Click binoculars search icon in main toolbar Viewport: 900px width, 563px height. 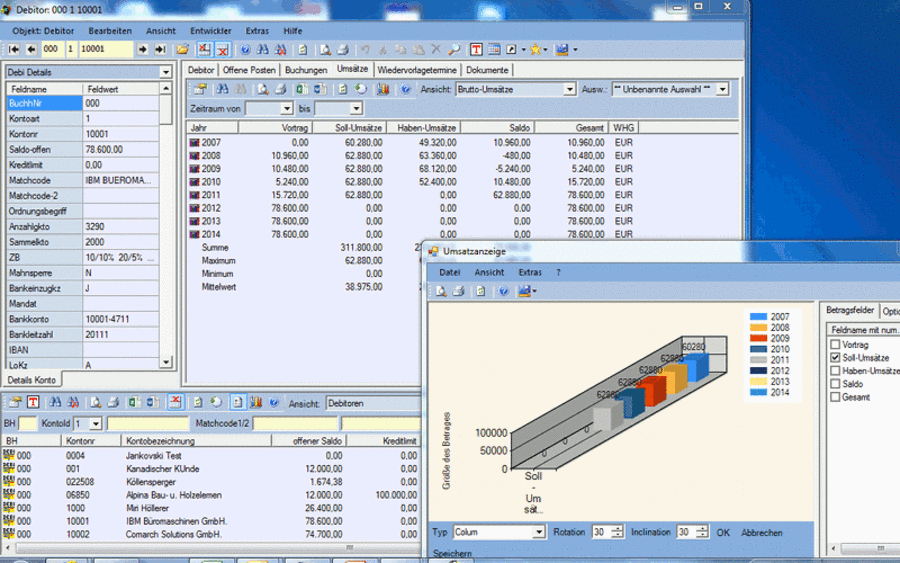262,49
